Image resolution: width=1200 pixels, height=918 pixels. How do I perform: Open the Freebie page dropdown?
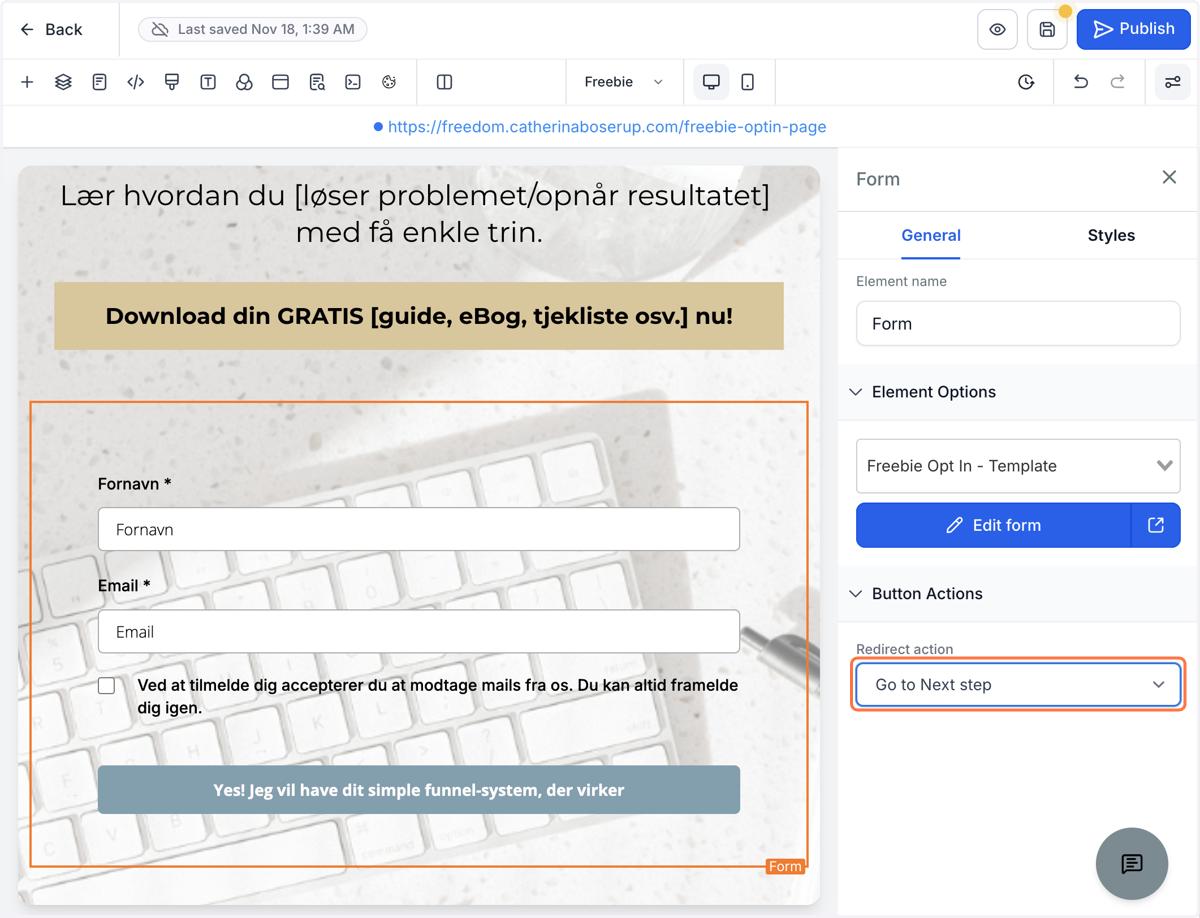623,82
